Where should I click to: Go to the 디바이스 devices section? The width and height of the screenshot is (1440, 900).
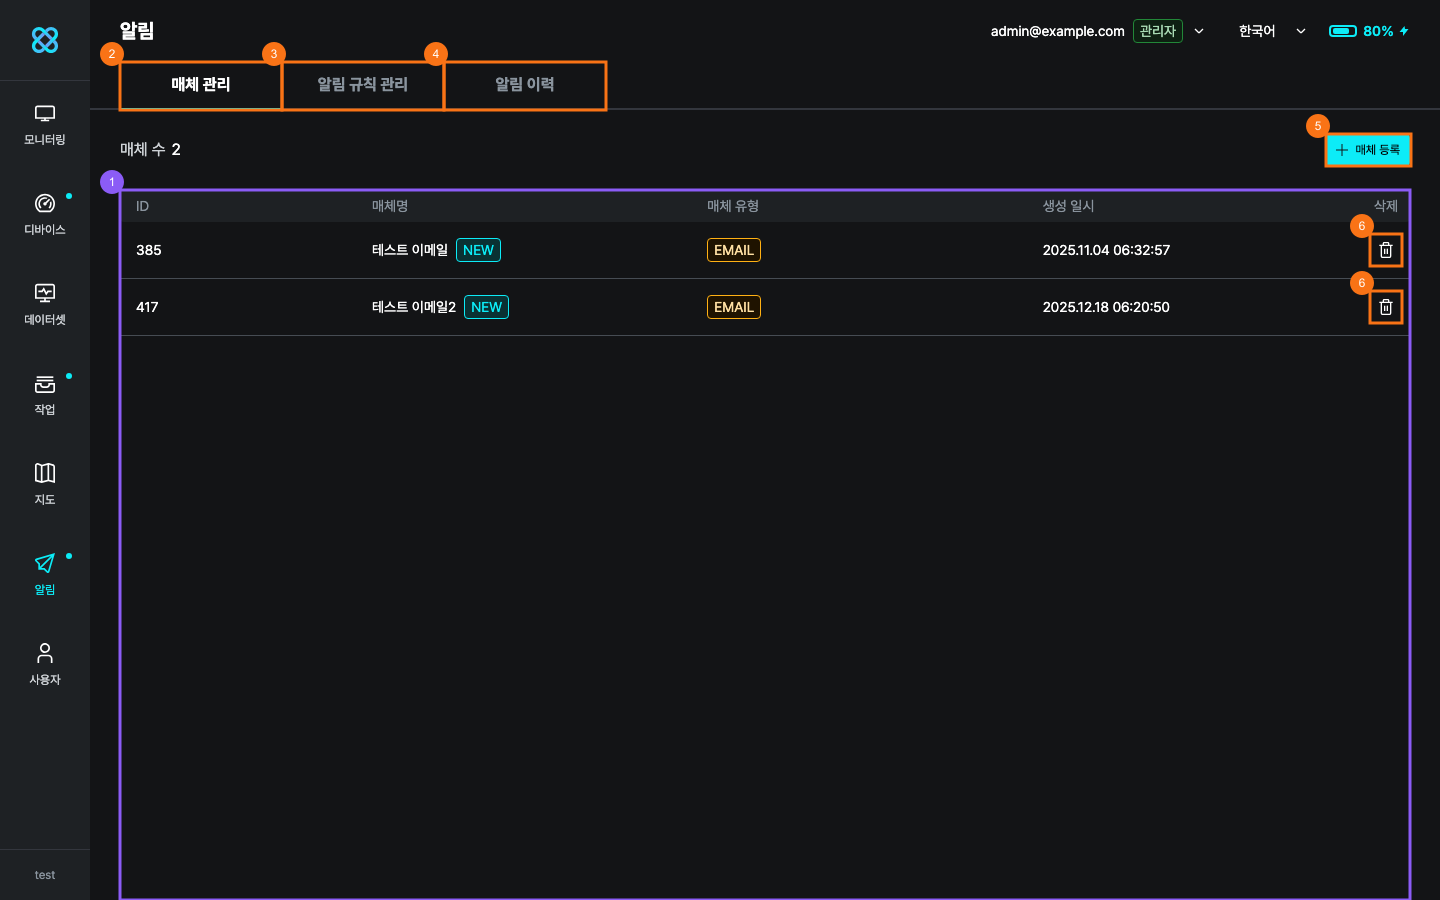click(45, 215)
